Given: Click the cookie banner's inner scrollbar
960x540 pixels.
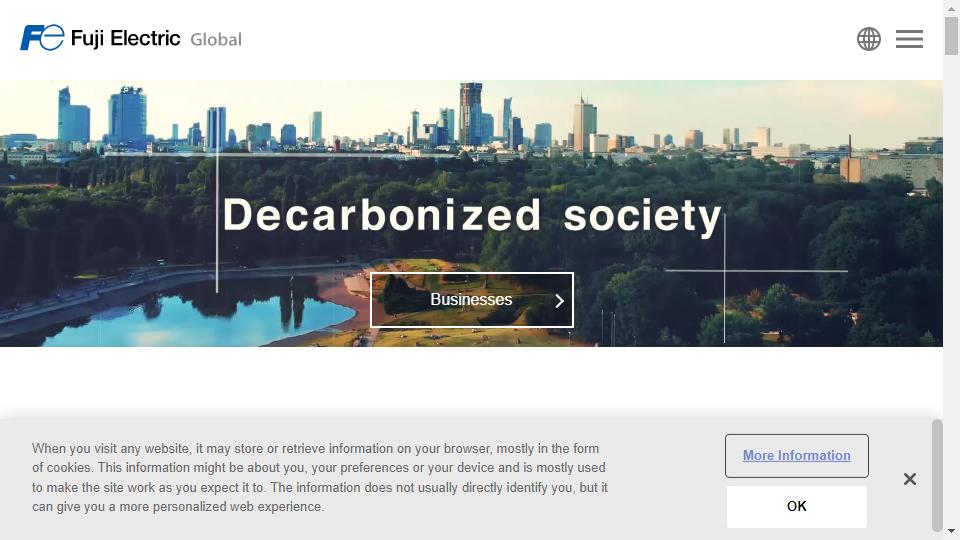Looking at the screenshot, I should pos(937,475).
